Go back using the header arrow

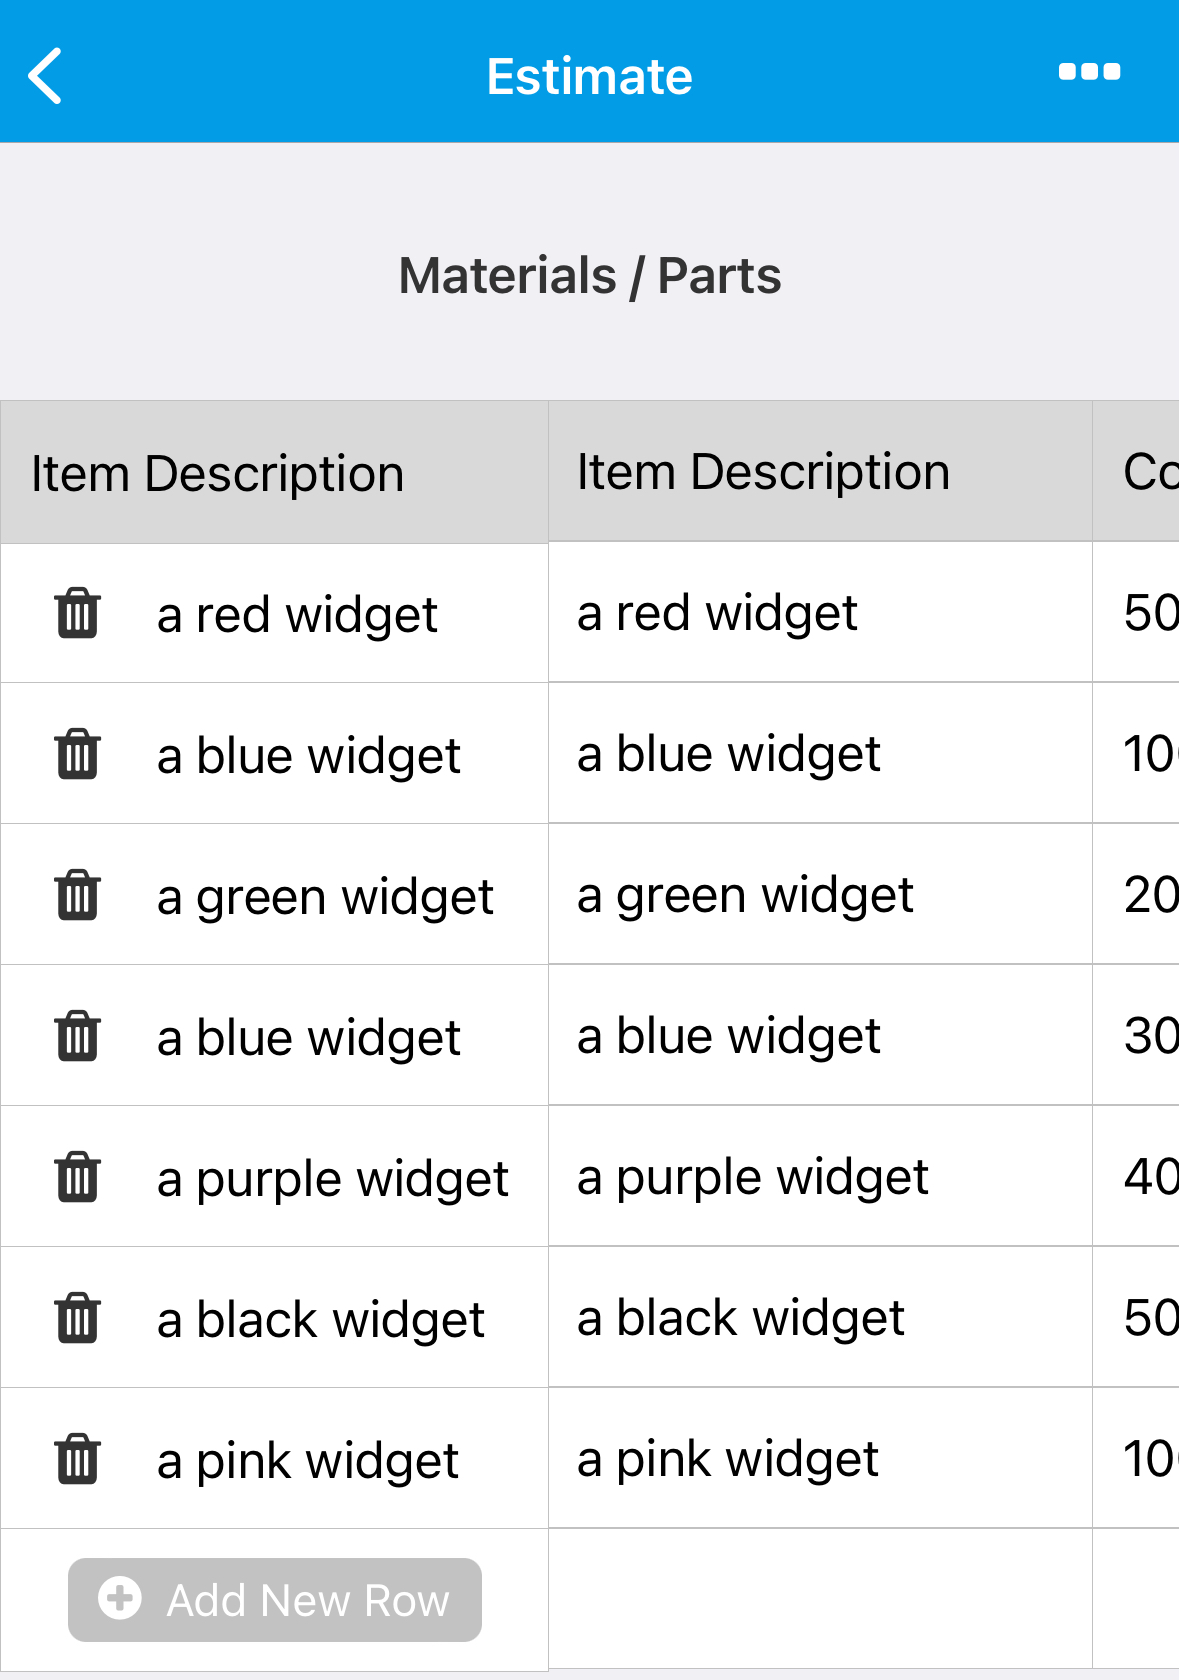(45, 76)
